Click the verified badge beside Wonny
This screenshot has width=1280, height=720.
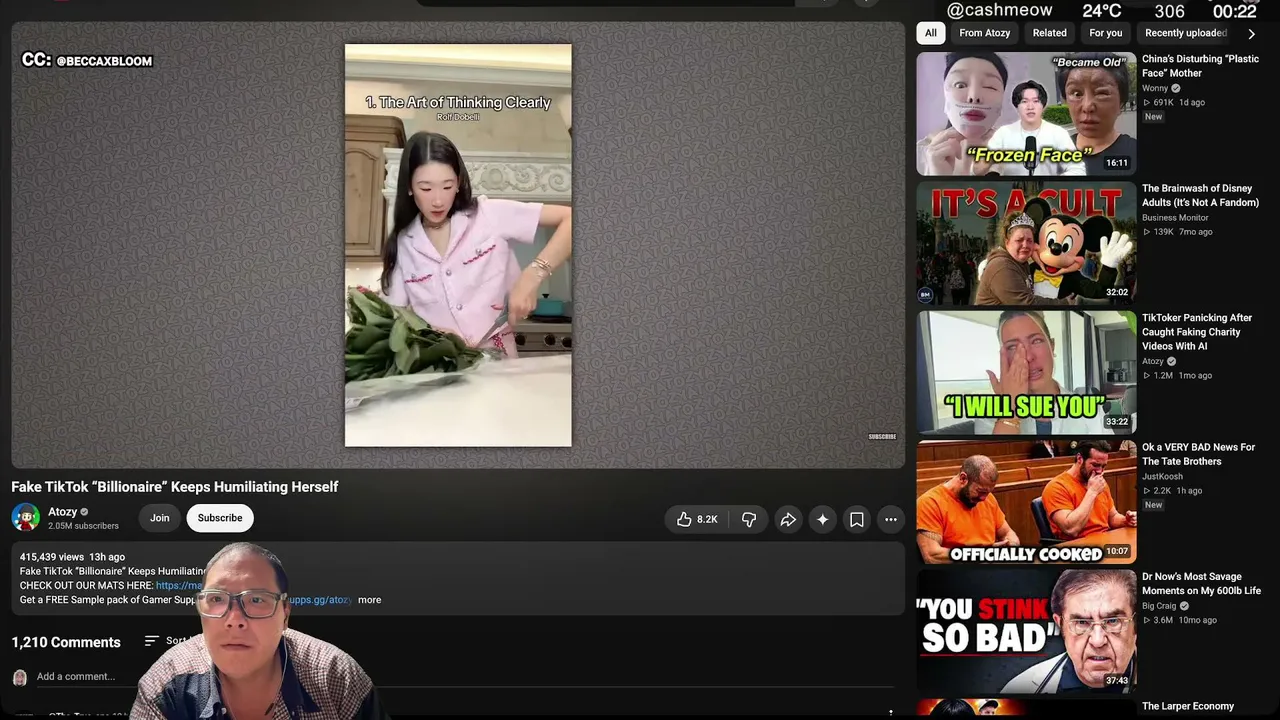(x=1176, y=88)
